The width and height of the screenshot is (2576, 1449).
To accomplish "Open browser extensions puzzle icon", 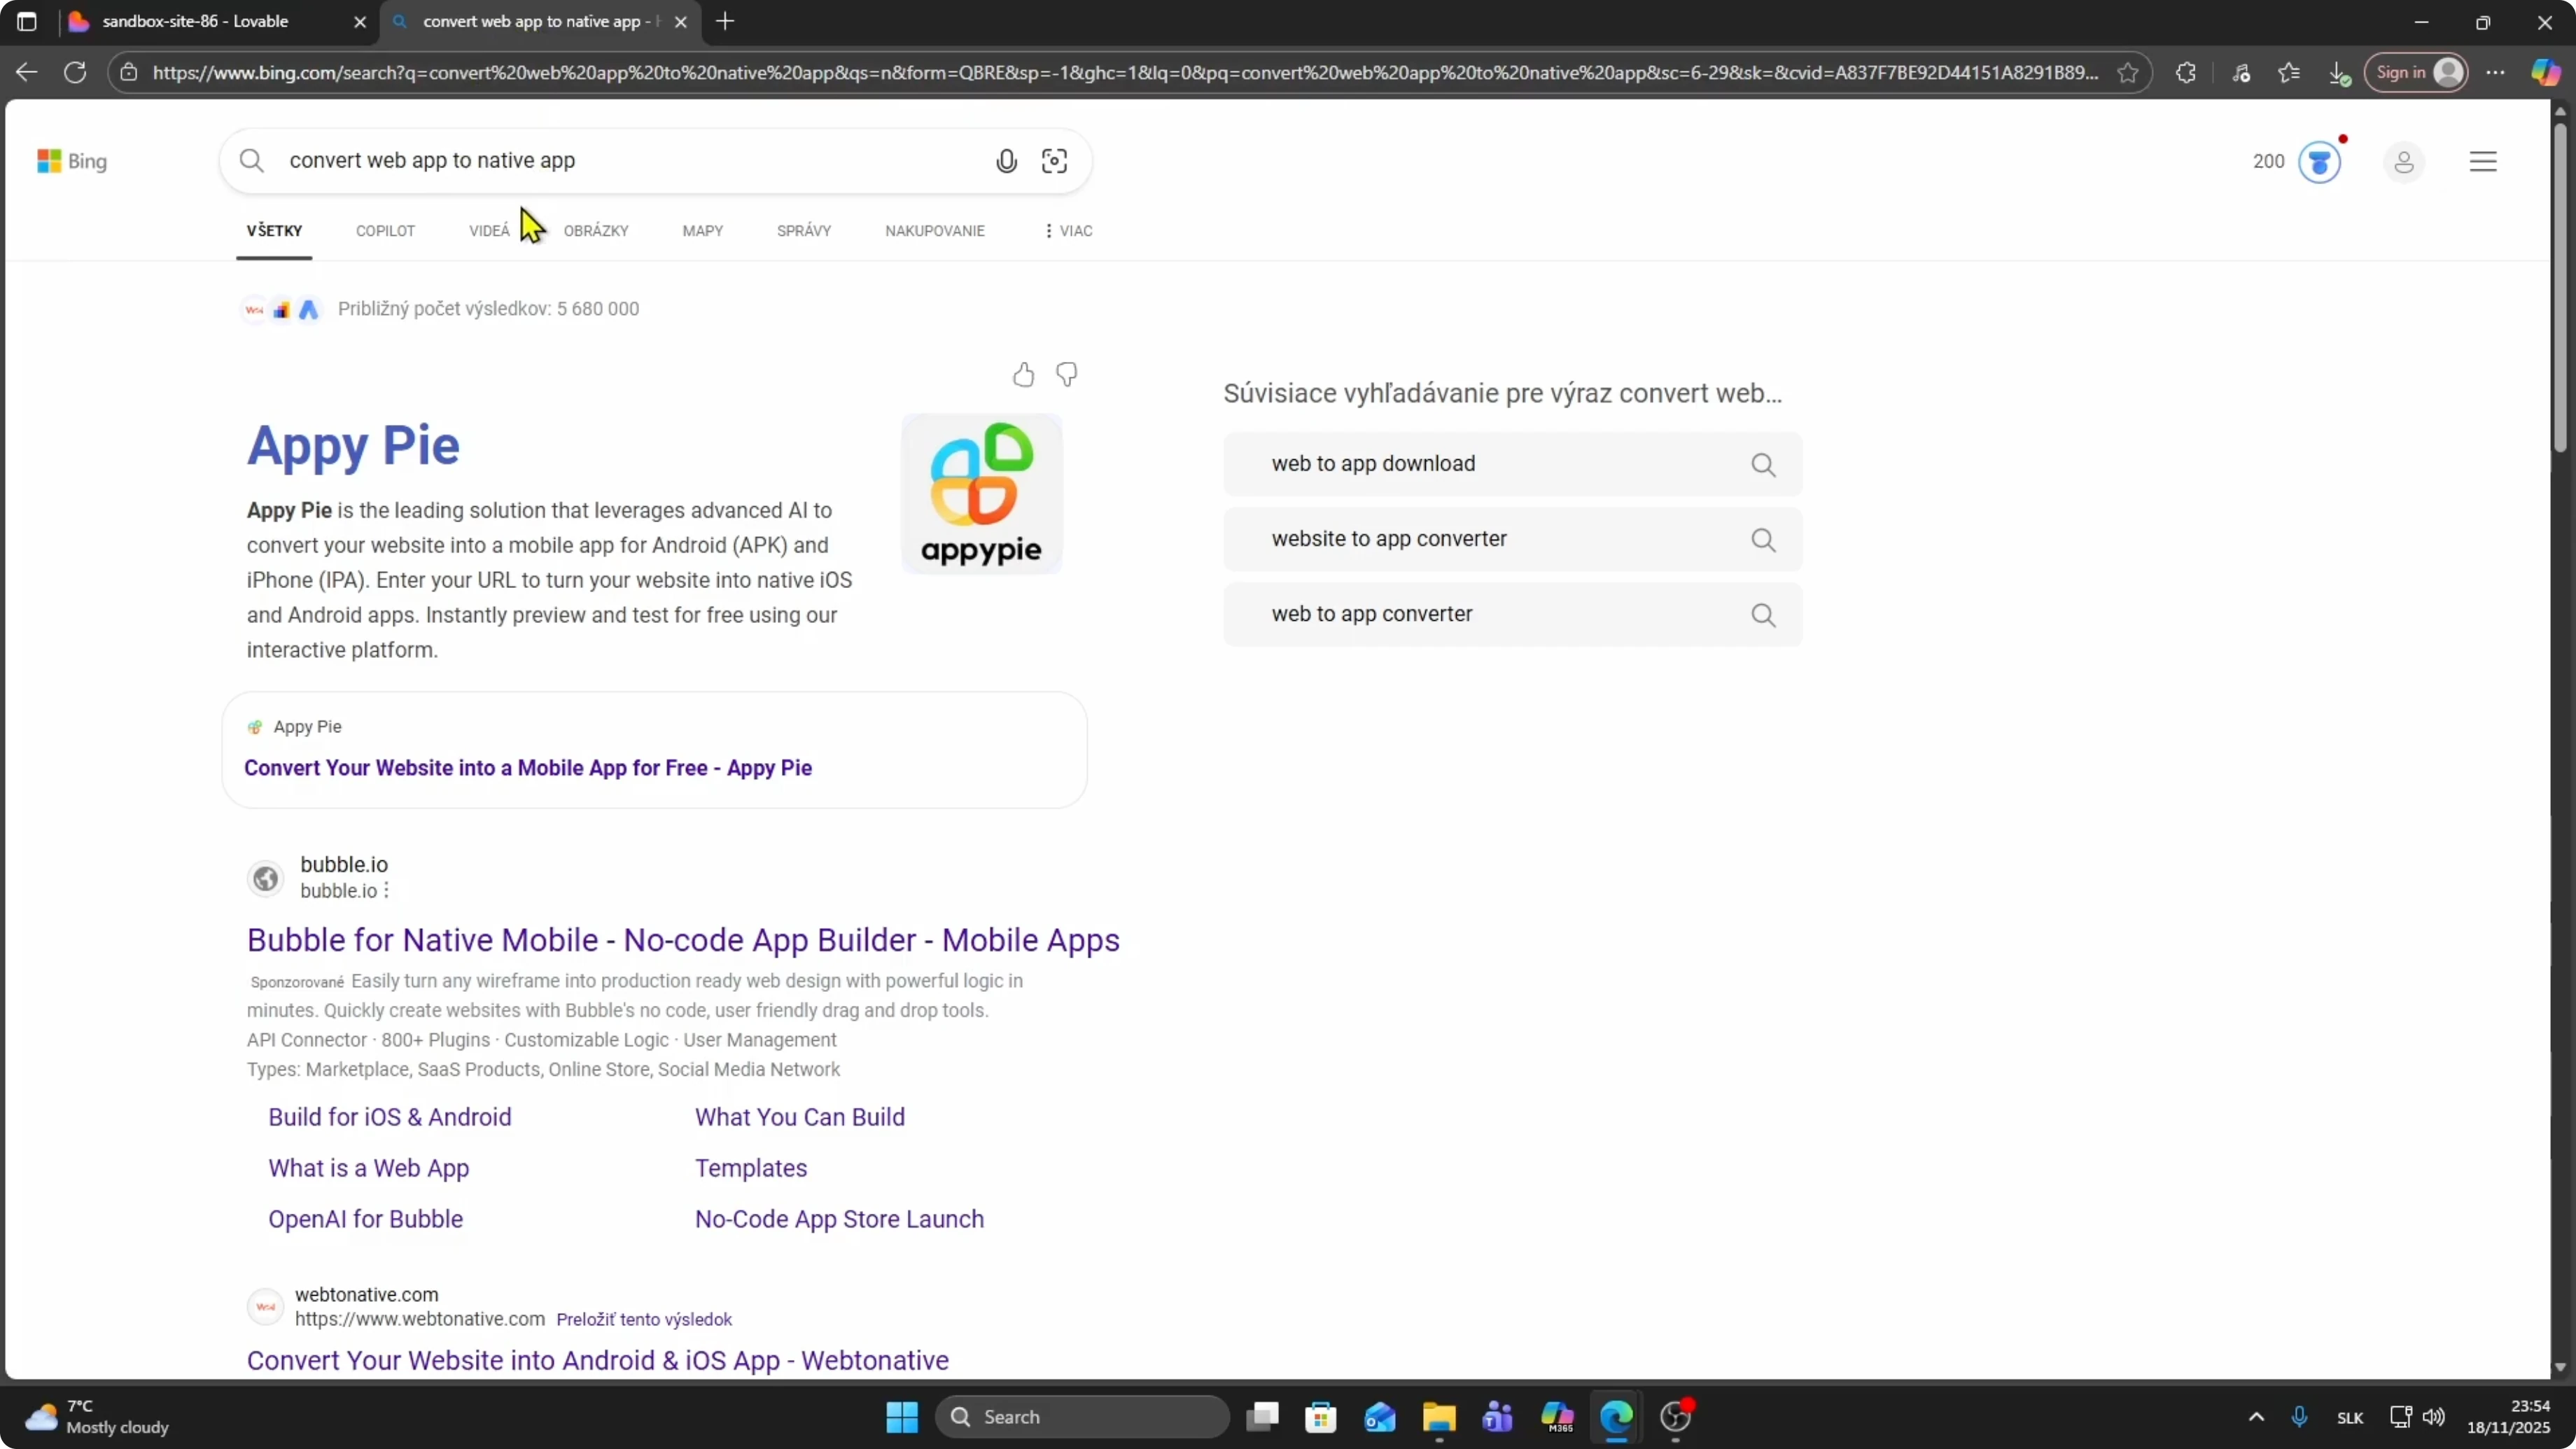I will pos(2186,72).
